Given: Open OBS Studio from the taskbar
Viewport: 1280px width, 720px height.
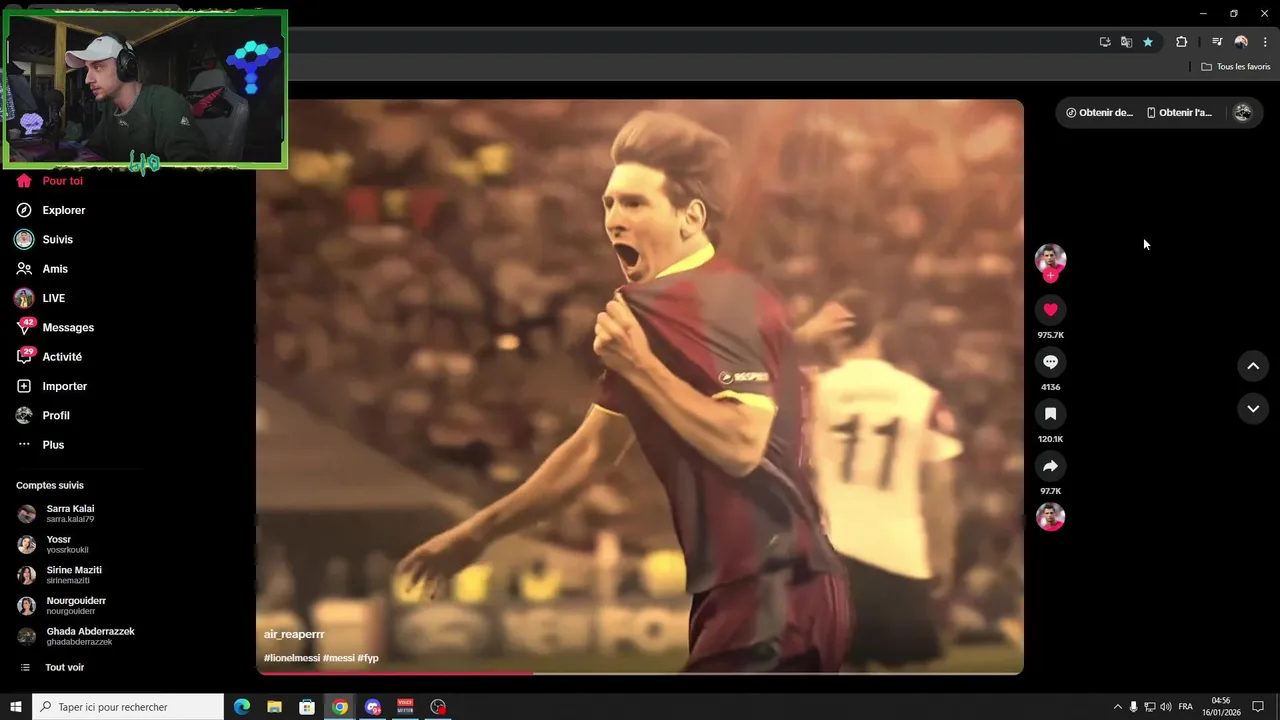Looking at the screenshot, I should 438,707.
